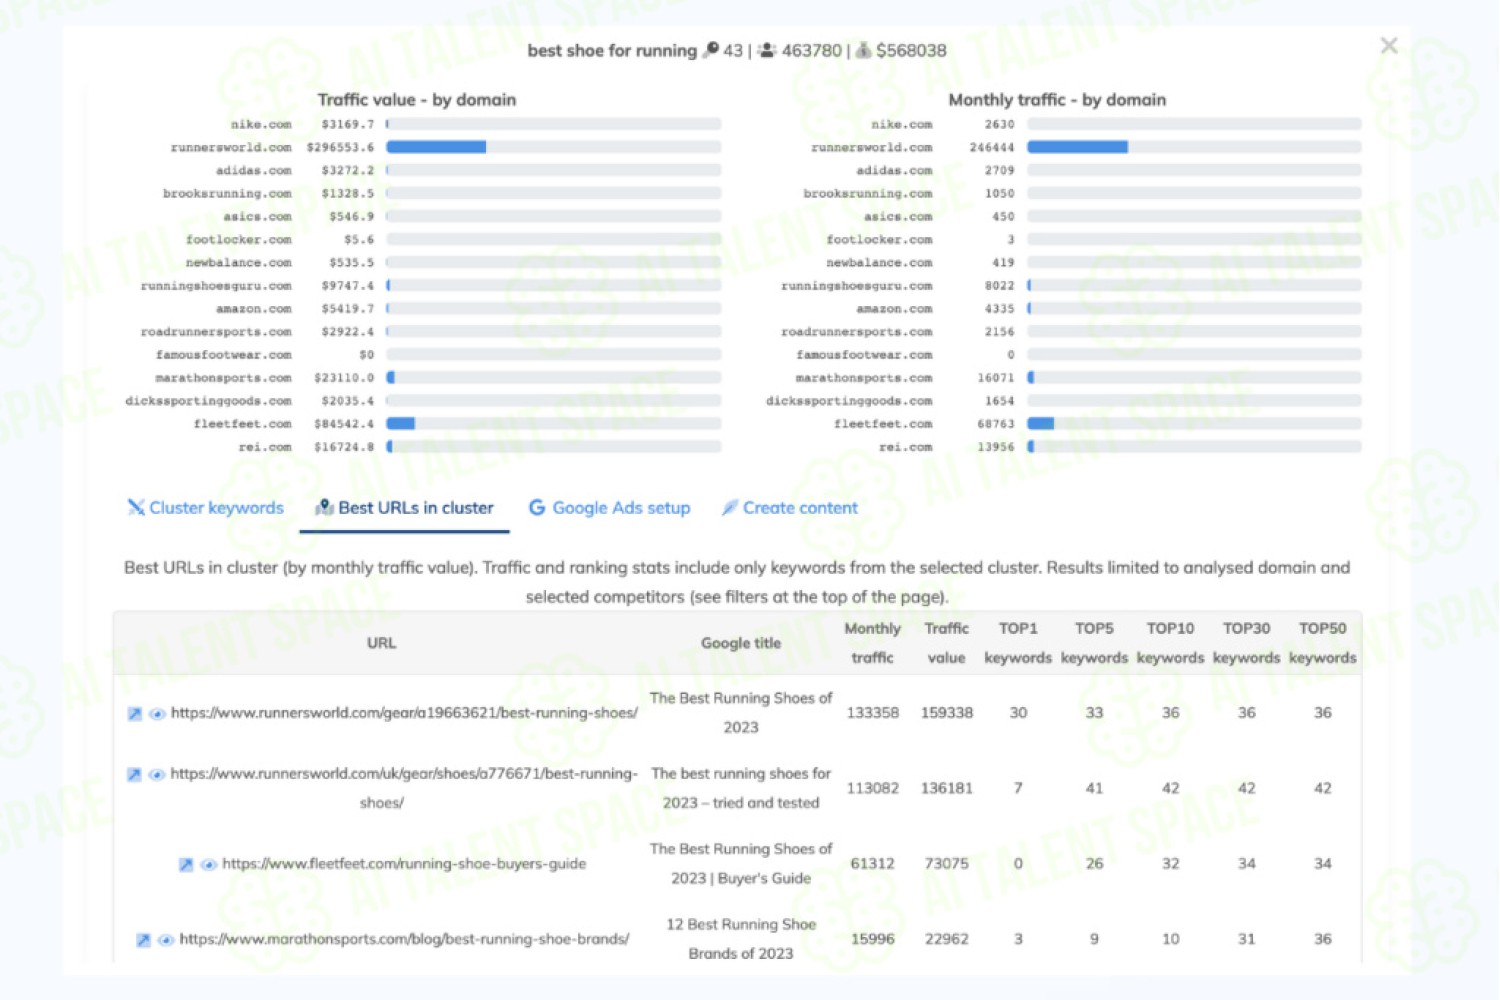Screen dimensions: 1500x1000
Task: Click the Google title column header
Action: click(x=741, y=643)
